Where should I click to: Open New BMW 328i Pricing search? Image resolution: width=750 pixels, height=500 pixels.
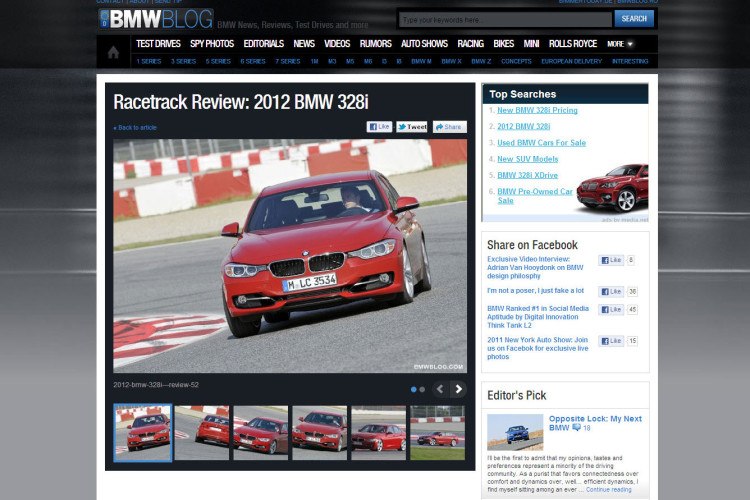[537, 111]
